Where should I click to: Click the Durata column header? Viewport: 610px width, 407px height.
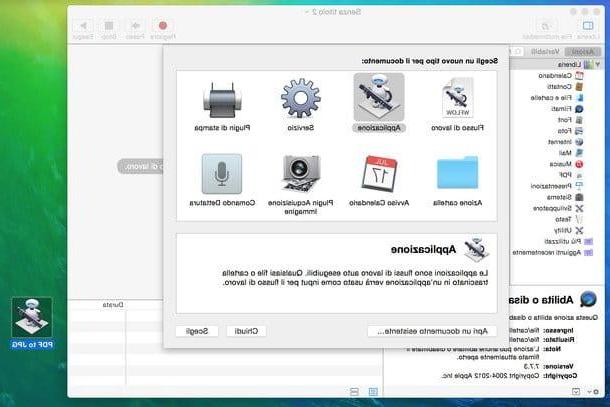(x=113, y=305)
